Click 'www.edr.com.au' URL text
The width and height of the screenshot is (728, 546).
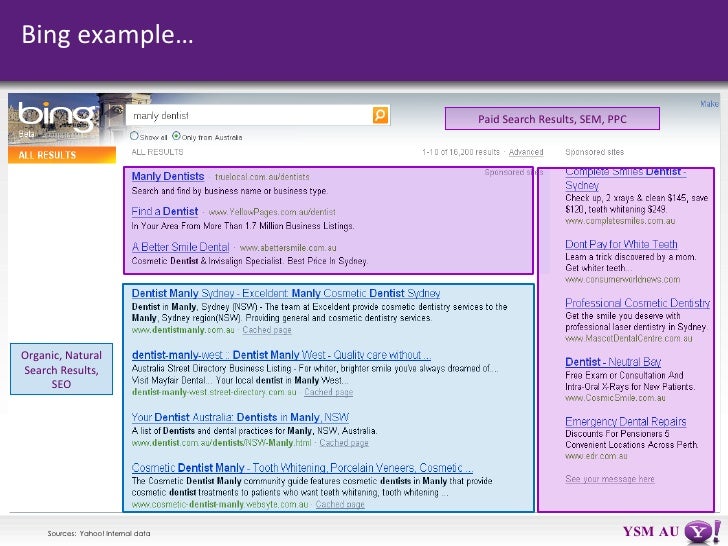[596, 456]
